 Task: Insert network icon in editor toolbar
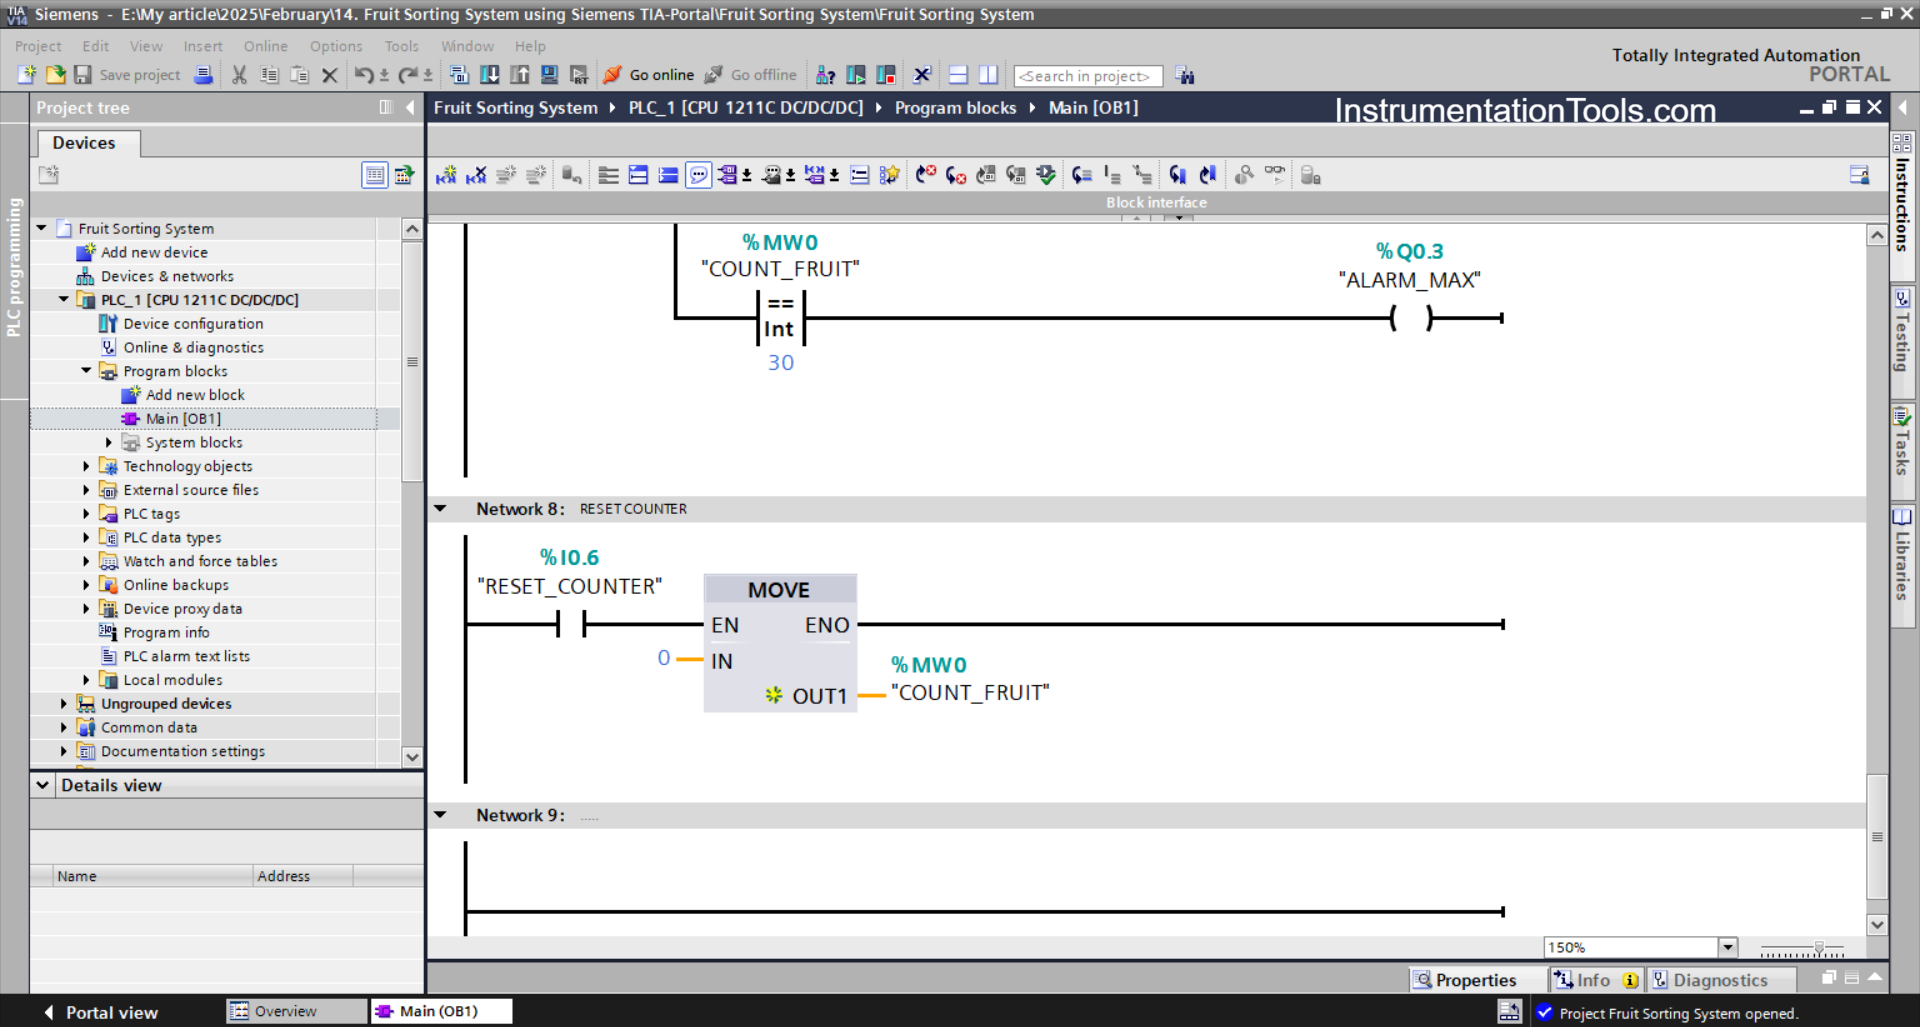446,175
